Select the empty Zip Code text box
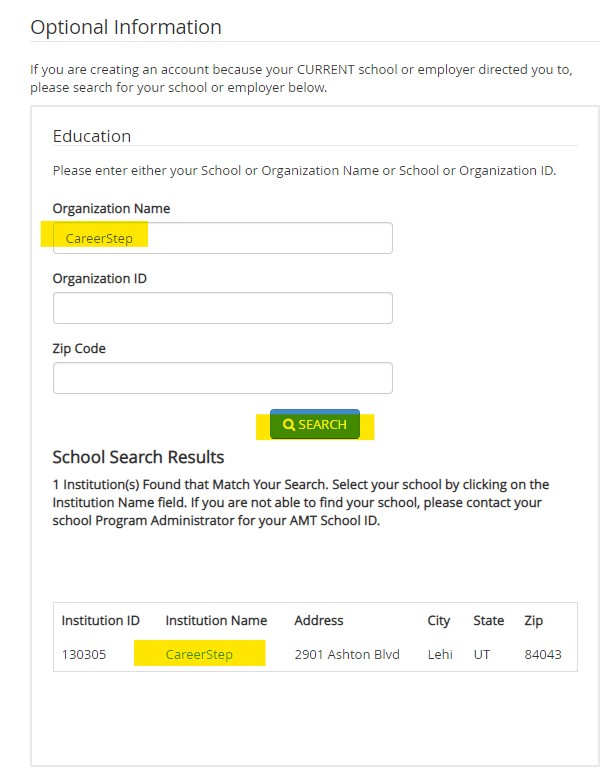Screen dimensions: 612x775 [x=222, y=378]
